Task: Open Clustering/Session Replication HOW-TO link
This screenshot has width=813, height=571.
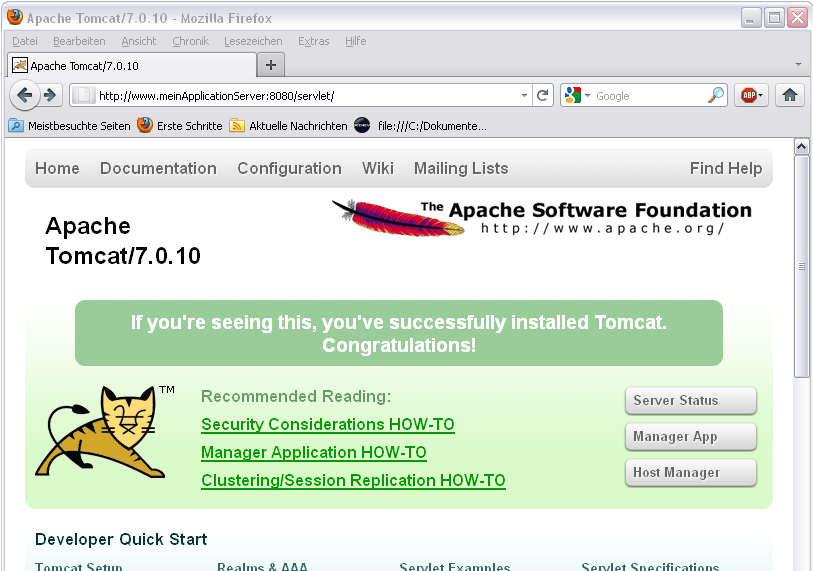Action: pyautogui.click(x=353, y=480)
